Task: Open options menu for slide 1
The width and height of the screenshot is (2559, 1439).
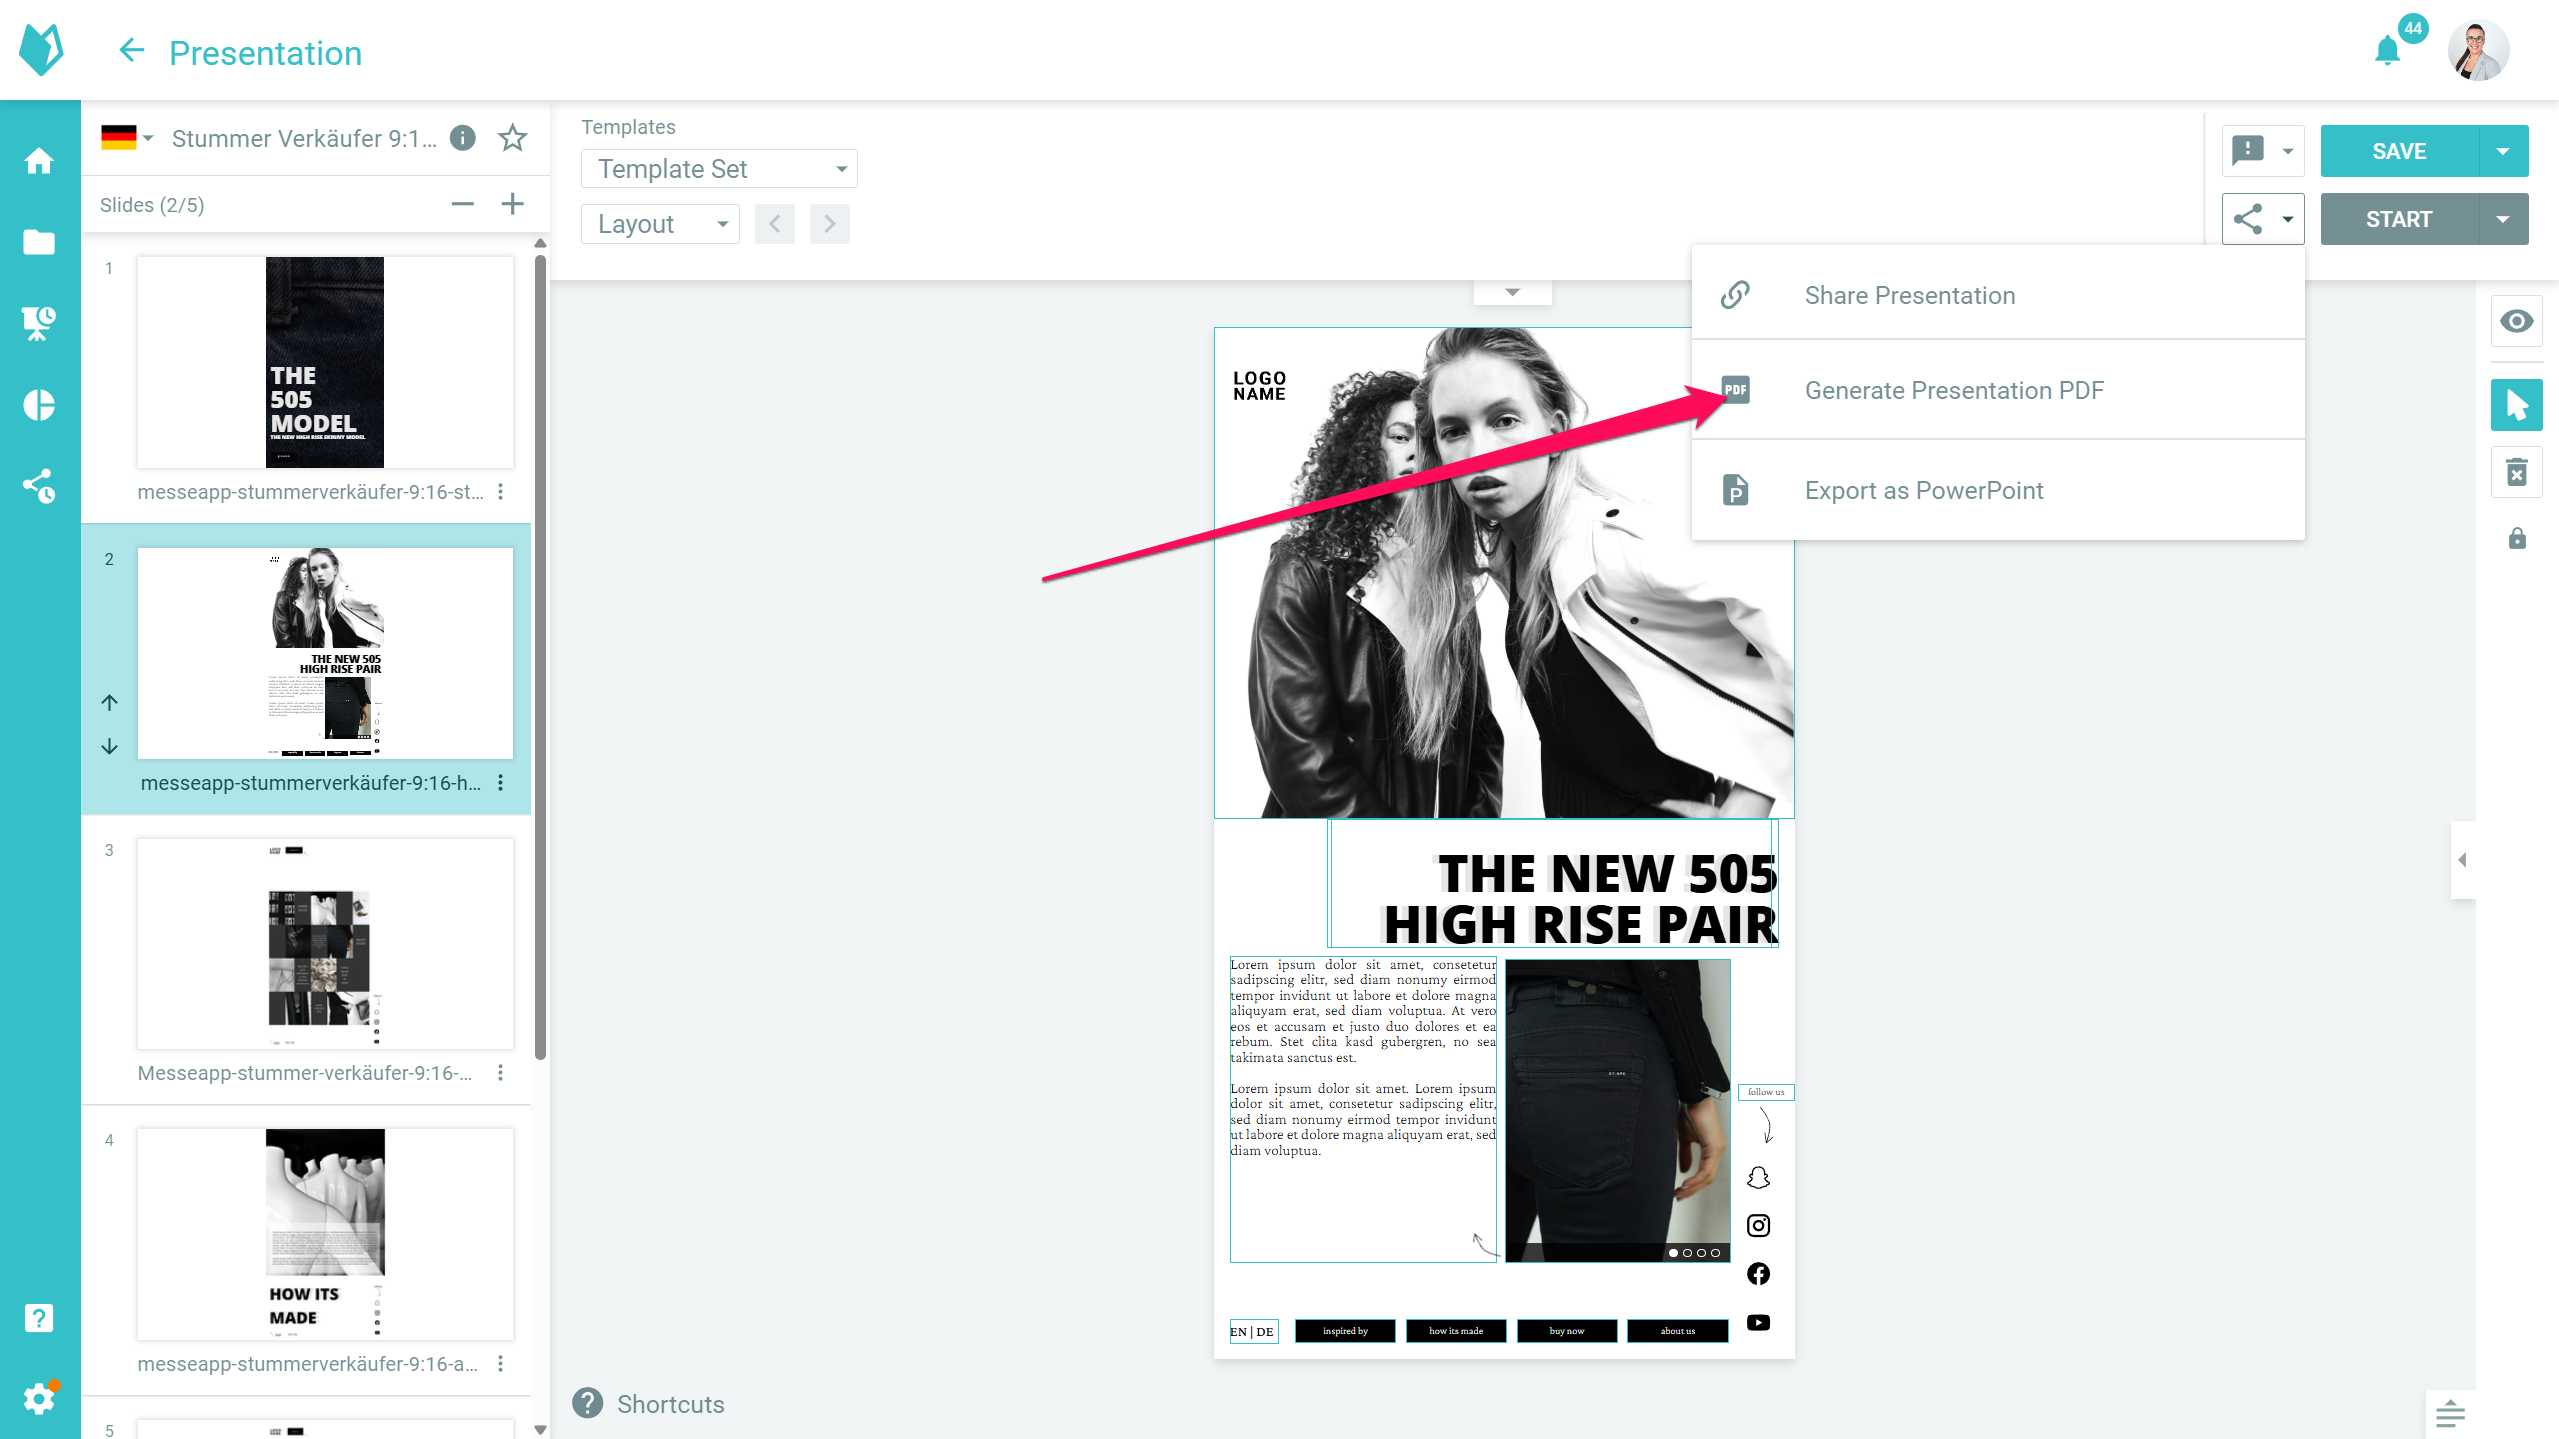Action: [x=500, y=492]
